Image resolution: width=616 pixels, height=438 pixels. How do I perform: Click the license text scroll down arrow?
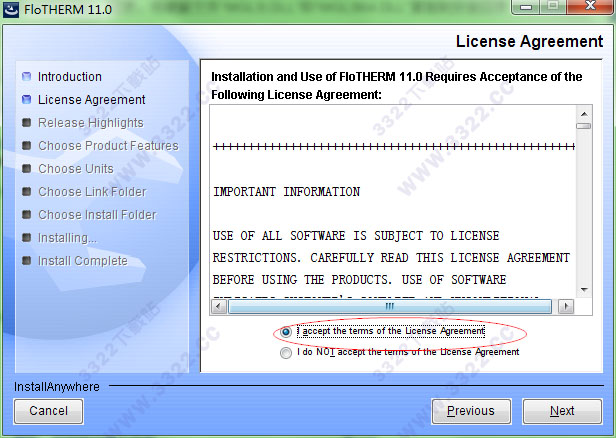point(584,290)
